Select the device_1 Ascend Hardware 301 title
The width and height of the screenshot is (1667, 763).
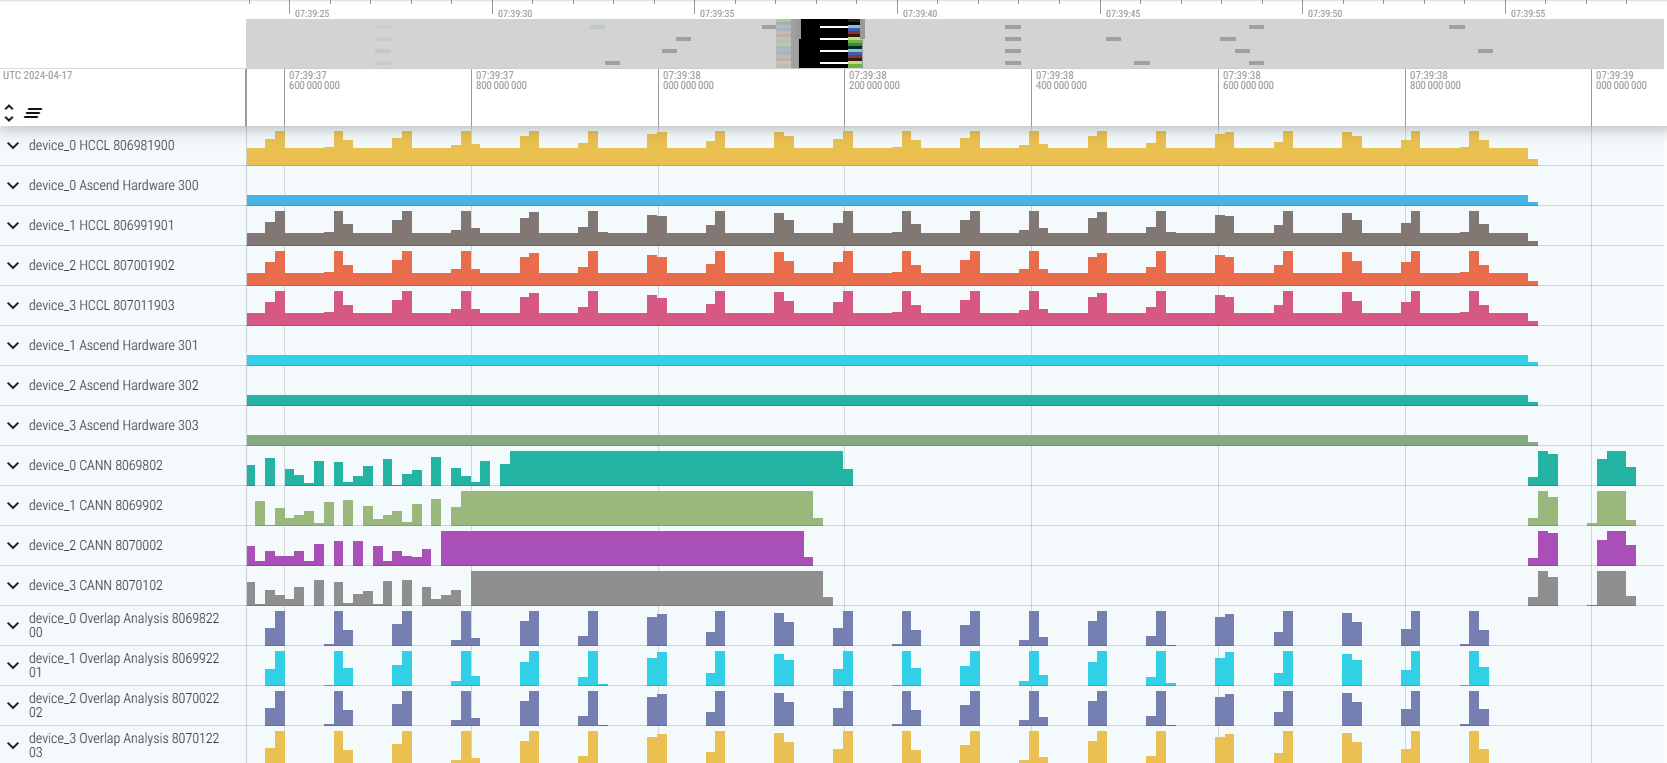click(x=114, y=346)
